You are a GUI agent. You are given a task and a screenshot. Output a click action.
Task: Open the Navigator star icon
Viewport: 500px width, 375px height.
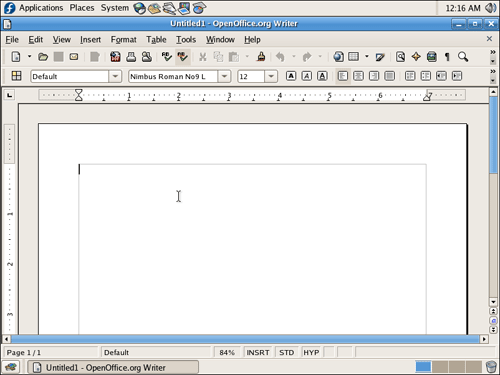coord(416,57)
